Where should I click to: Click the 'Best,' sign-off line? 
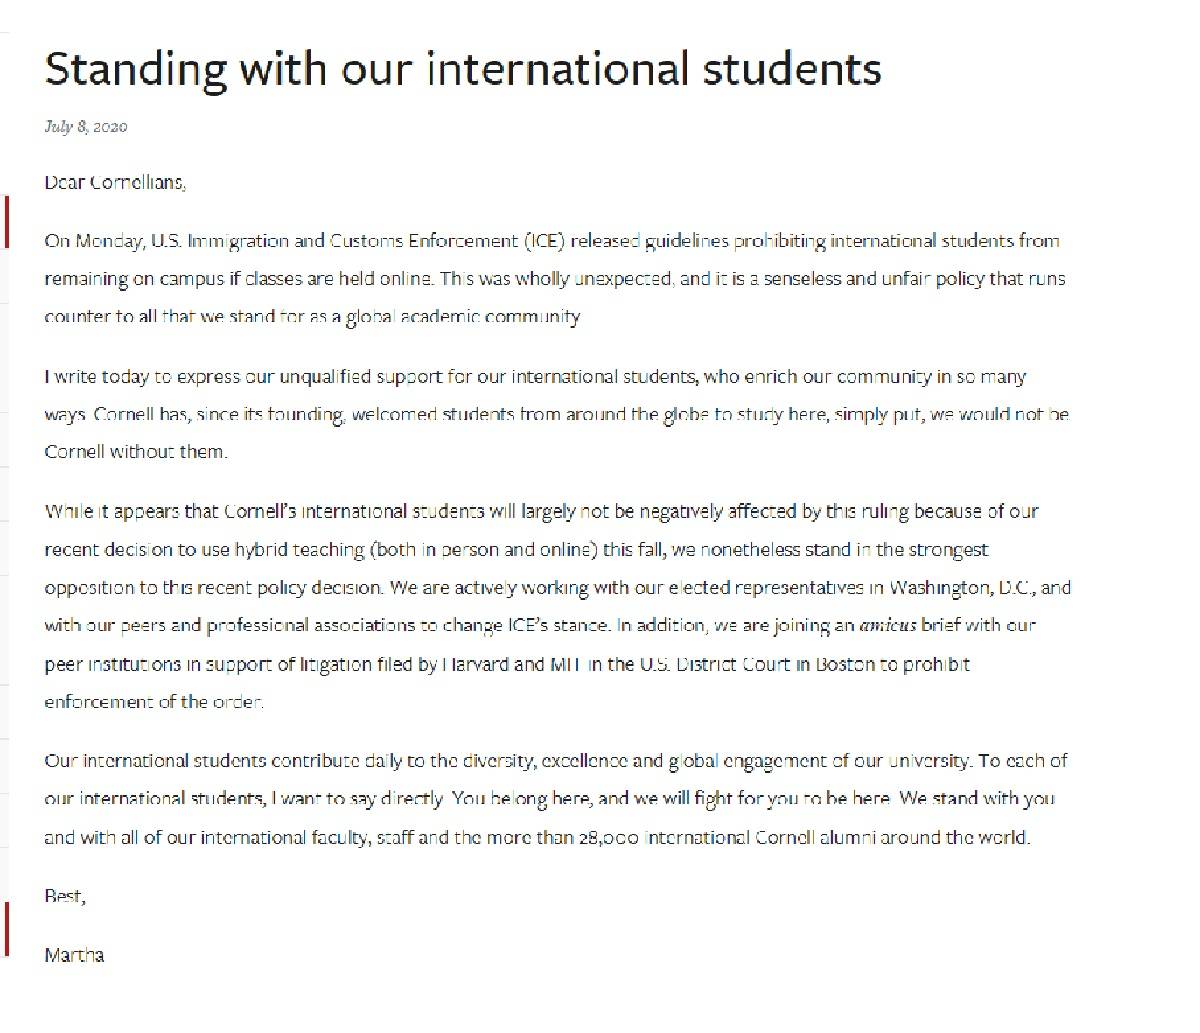tap(65, 896)
